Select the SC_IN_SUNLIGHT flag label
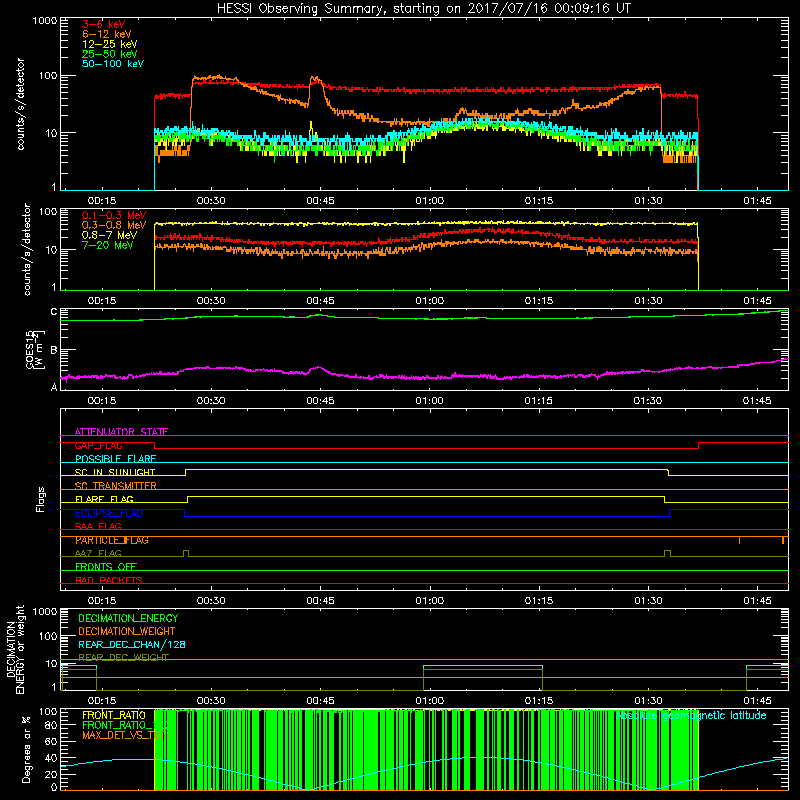Image resolution: width=800 pixels, height=800 pixels. [x=115, y=472]
